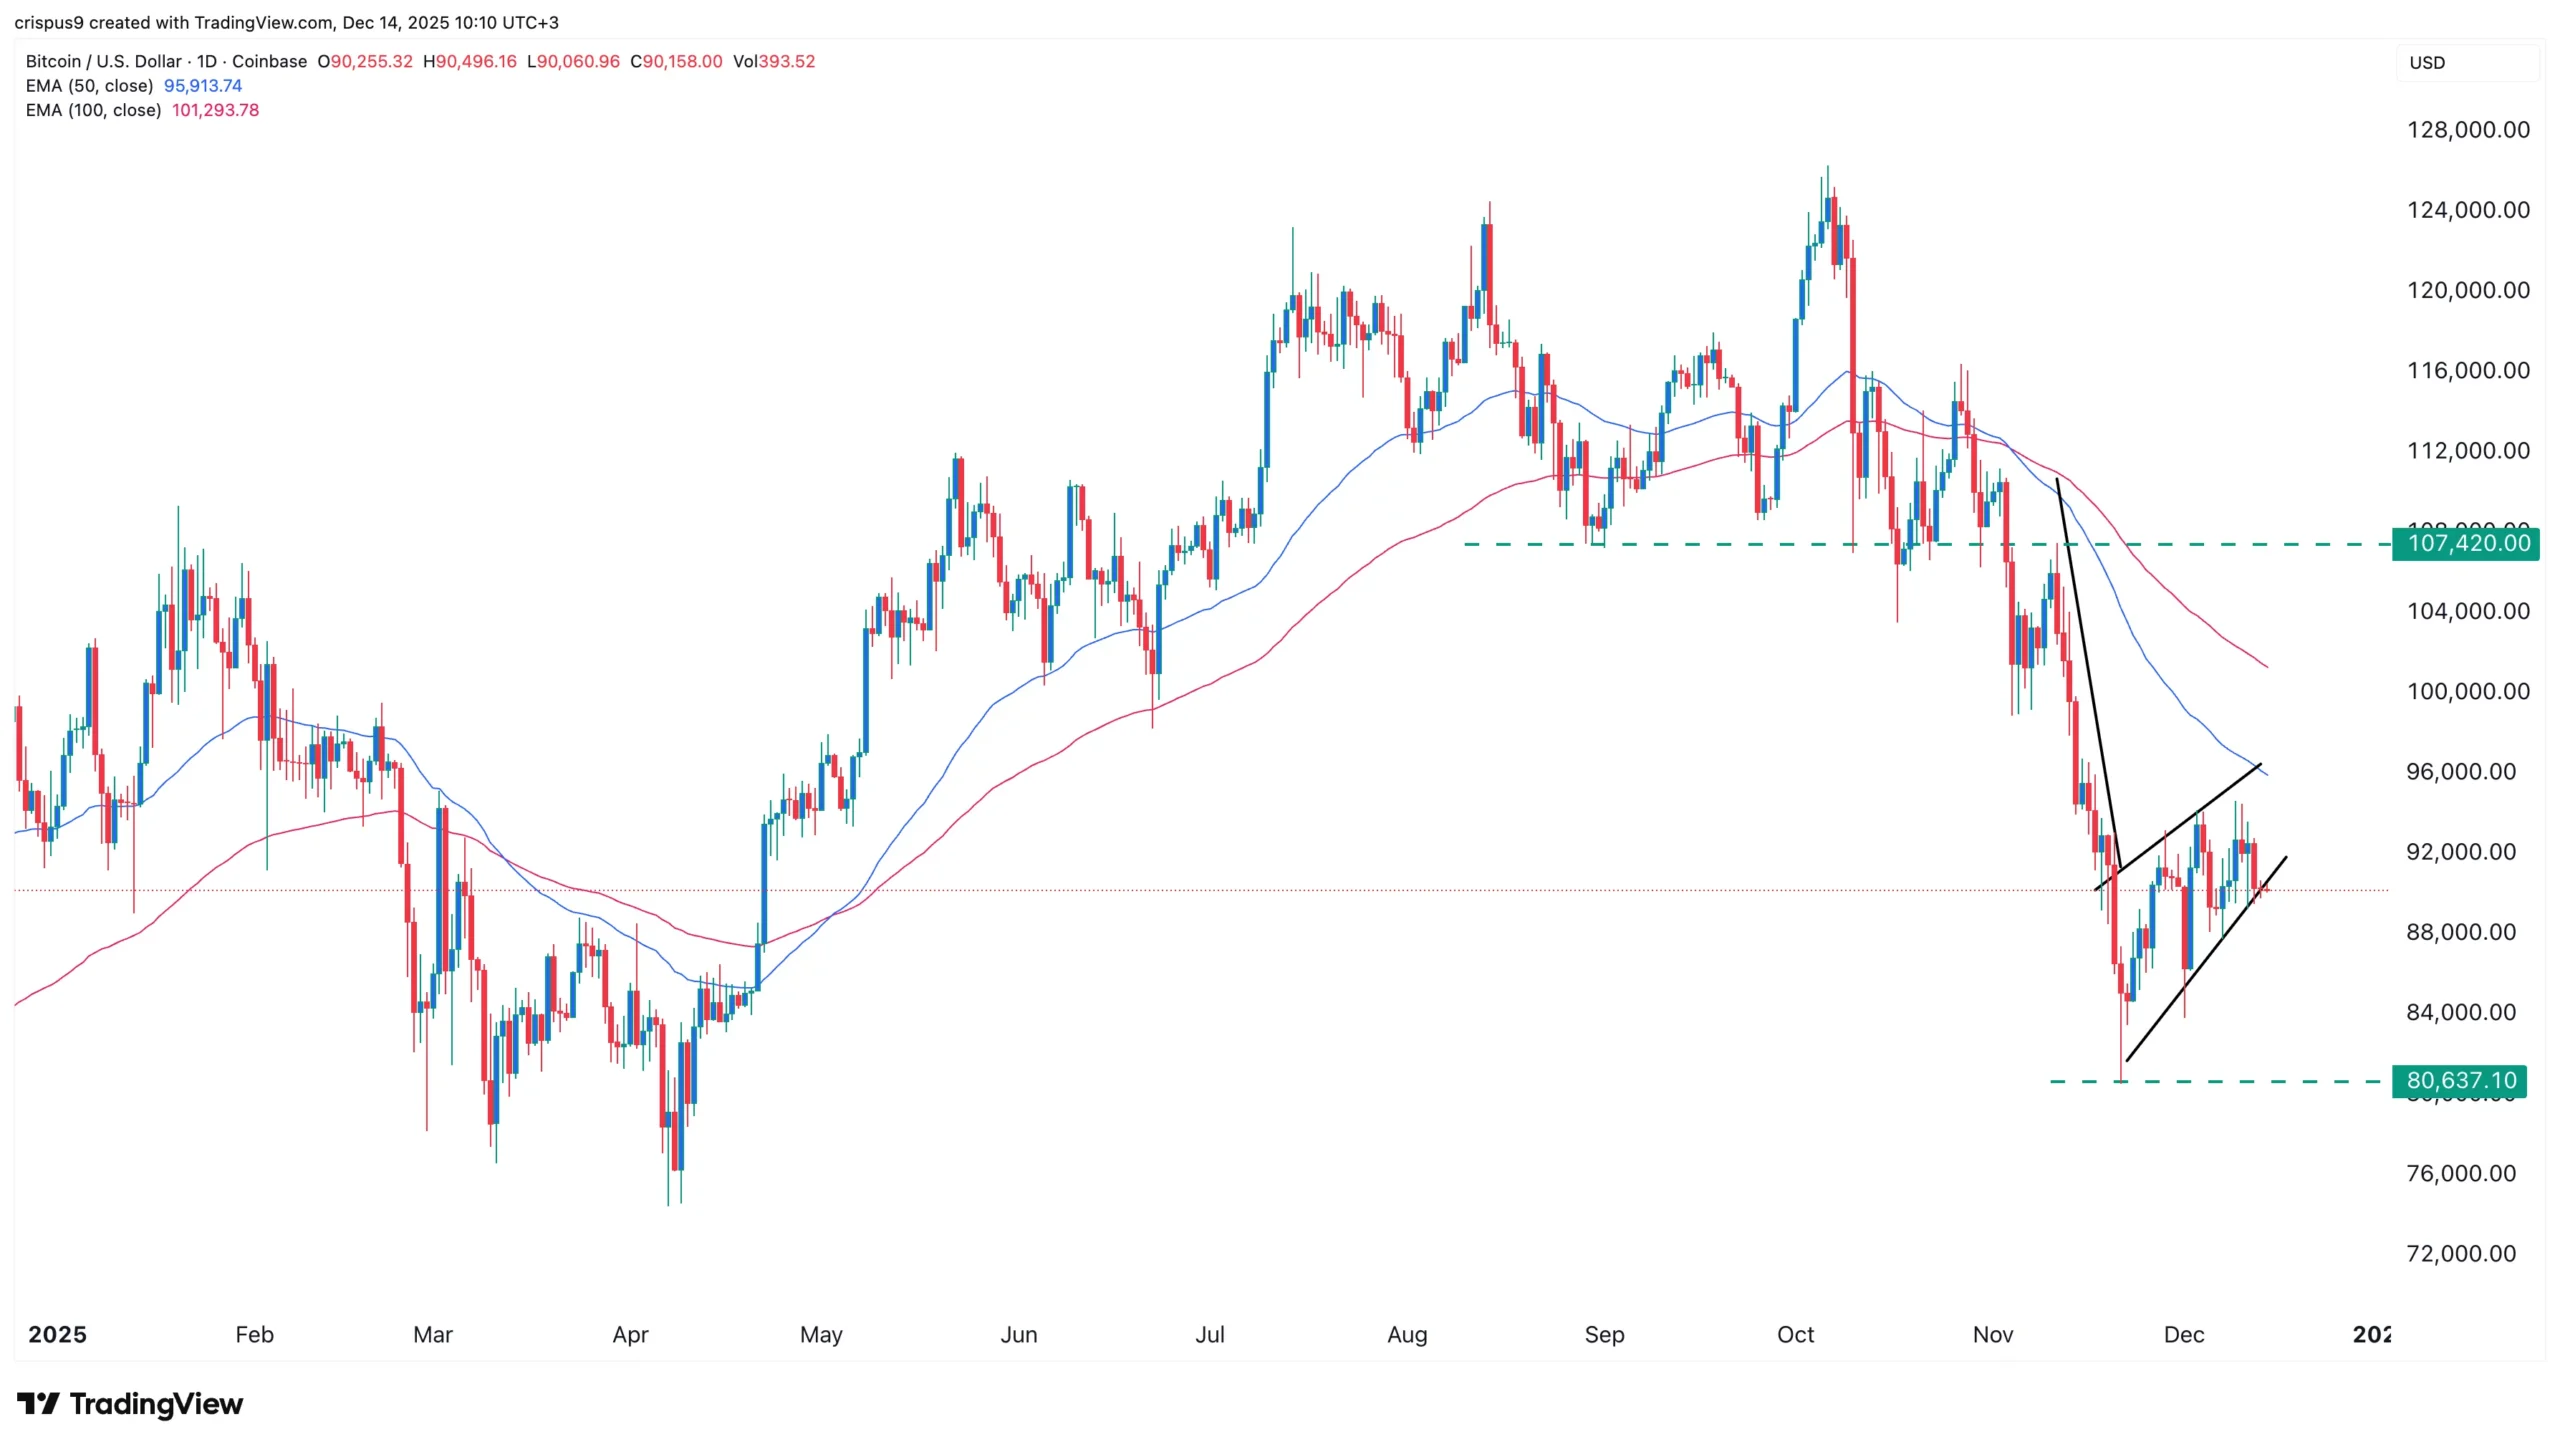The height and width of the screenshot is (1447, 2560).
Task: Click the Bitcoin / U.S. Dollar symbol title
Action: [103, 61]
